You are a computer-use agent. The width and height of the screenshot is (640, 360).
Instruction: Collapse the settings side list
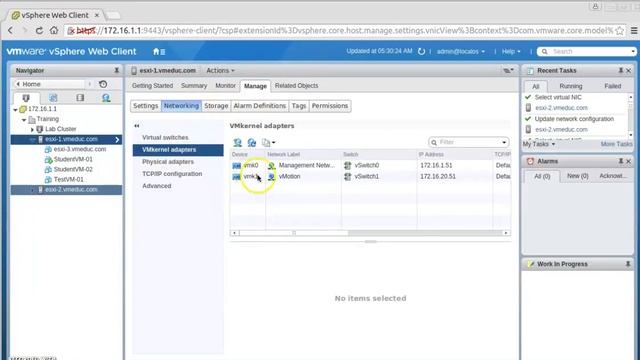click(x=137, y=126)
